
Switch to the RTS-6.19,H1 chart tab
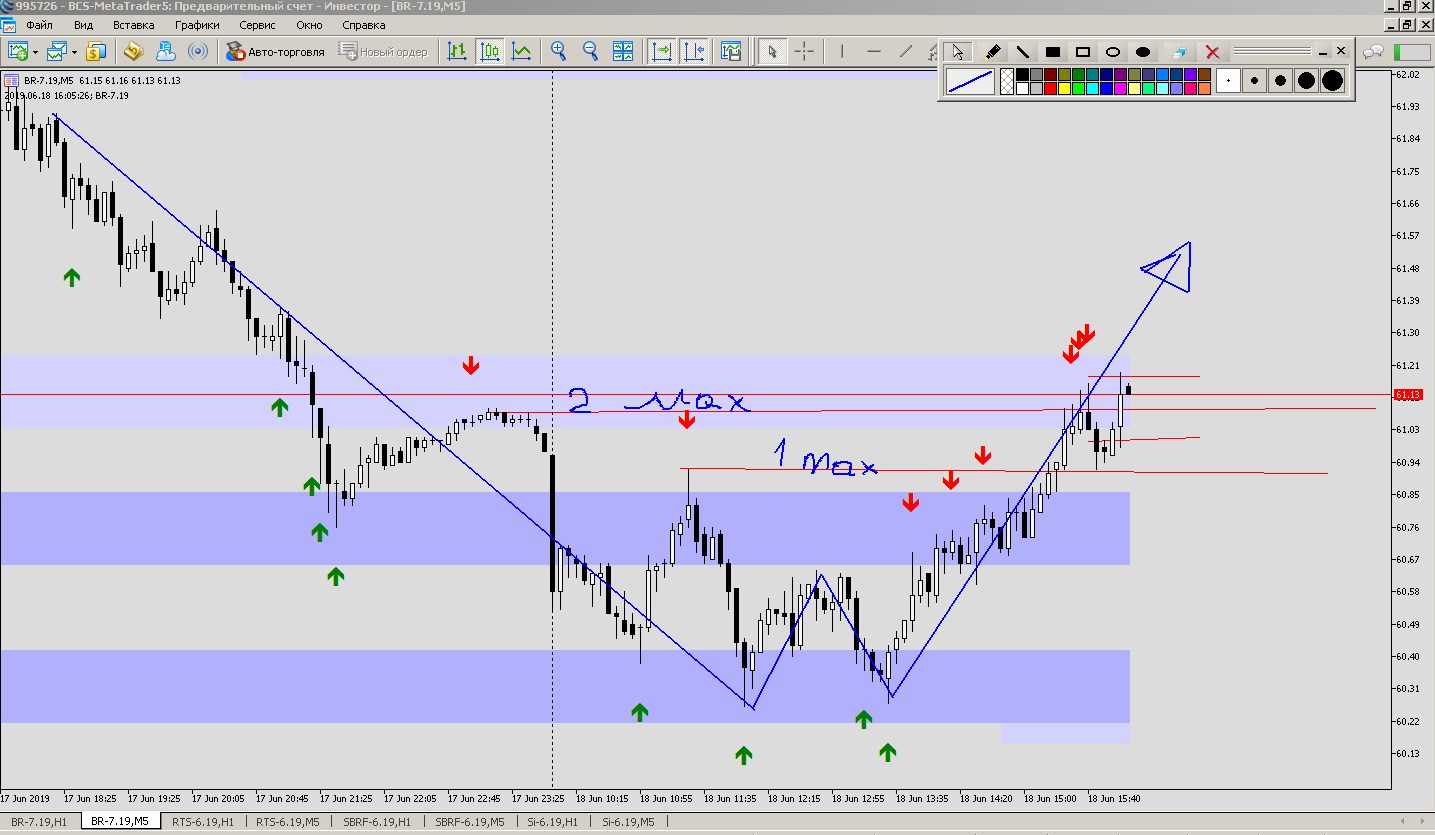point(203,822)
